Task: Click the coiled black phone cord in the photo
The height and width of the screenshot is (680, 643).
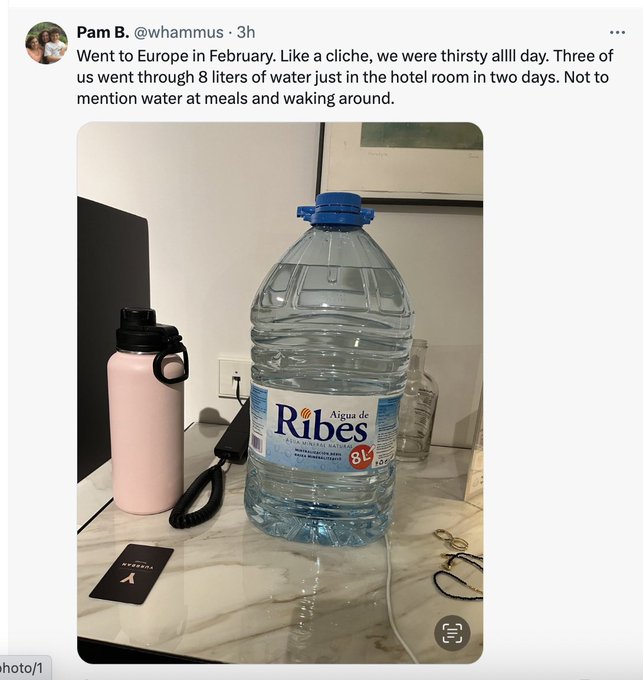Action: [x=199, y=493]
